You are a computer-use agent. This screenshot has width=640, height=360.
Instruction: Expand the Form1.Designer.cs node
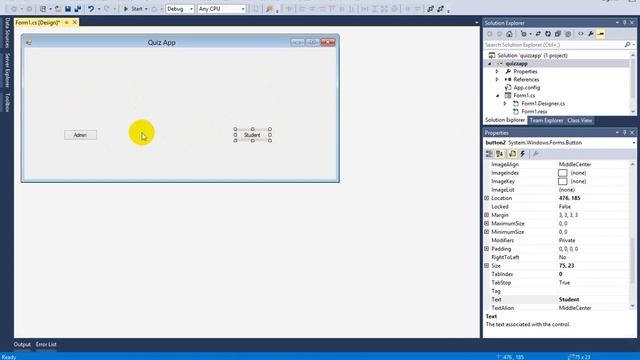point(505,104)
